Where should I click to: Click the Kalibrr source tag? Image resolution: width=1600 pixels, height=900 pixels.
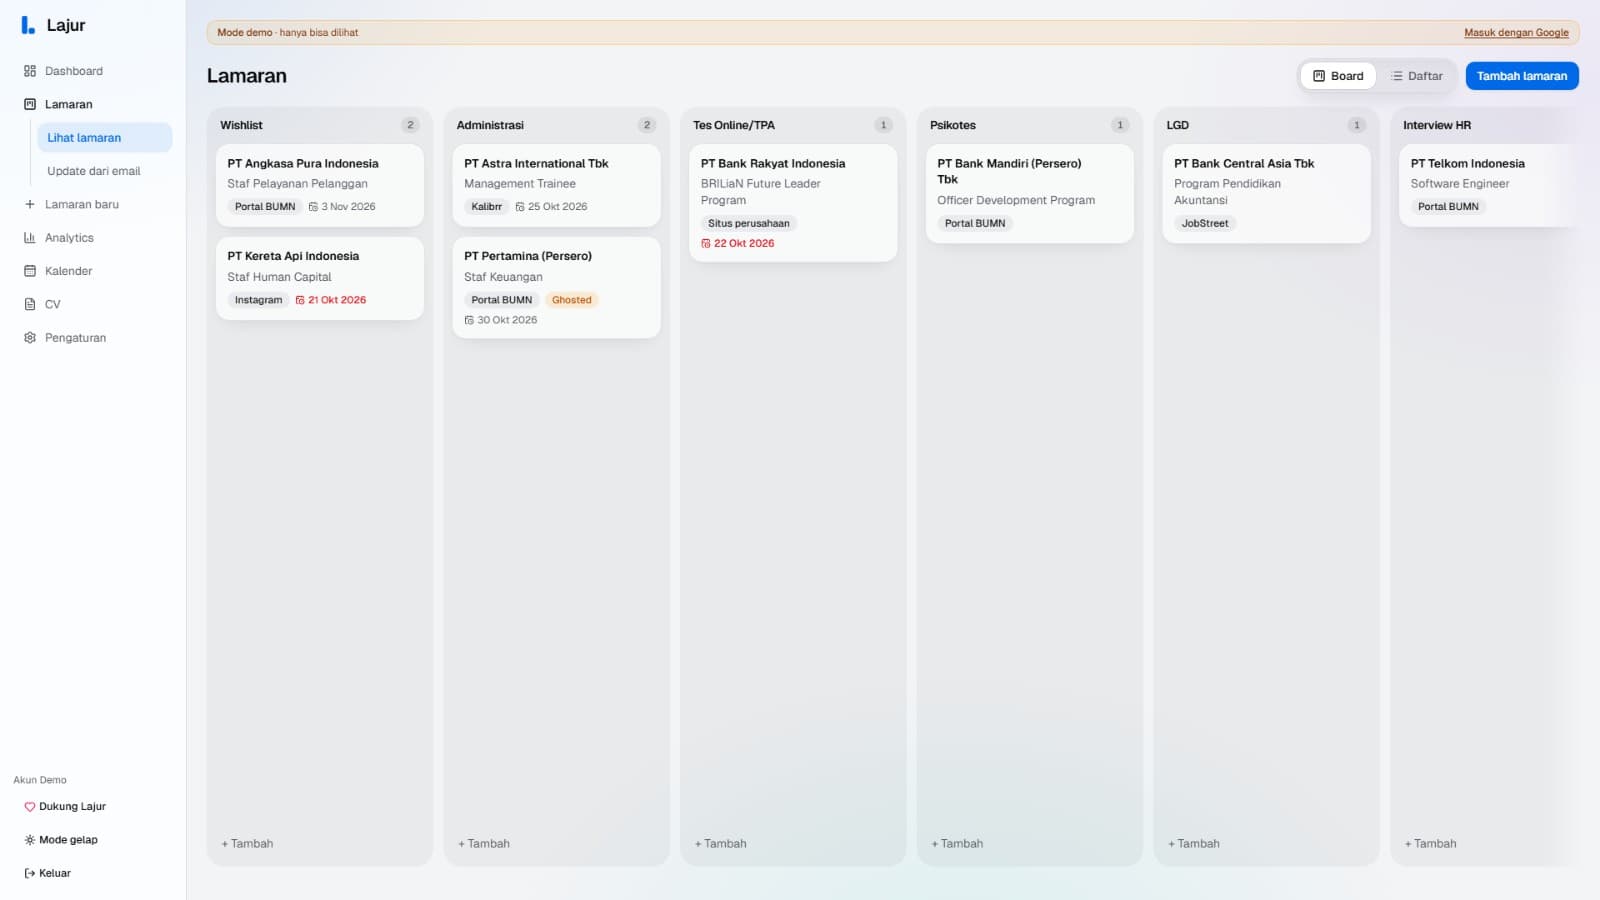487,207
